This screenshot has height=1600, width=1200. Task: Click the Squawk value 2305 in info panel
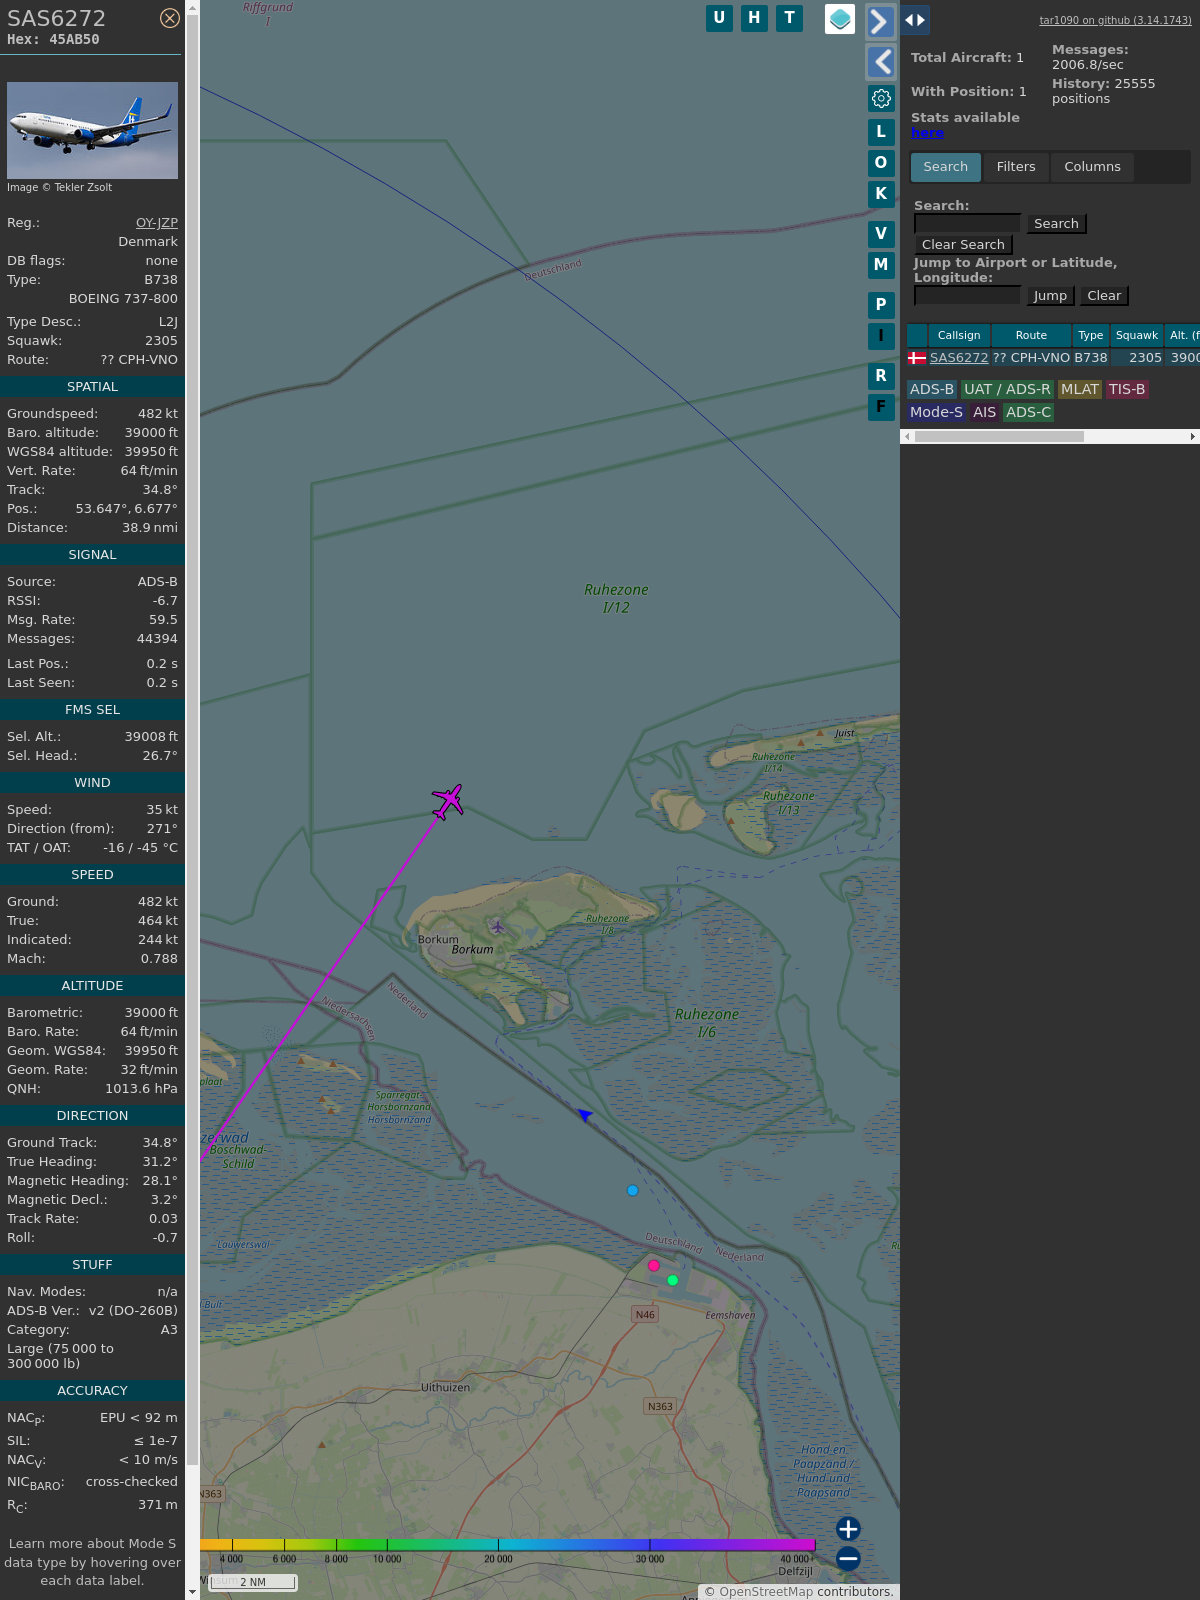click(161, 341)
